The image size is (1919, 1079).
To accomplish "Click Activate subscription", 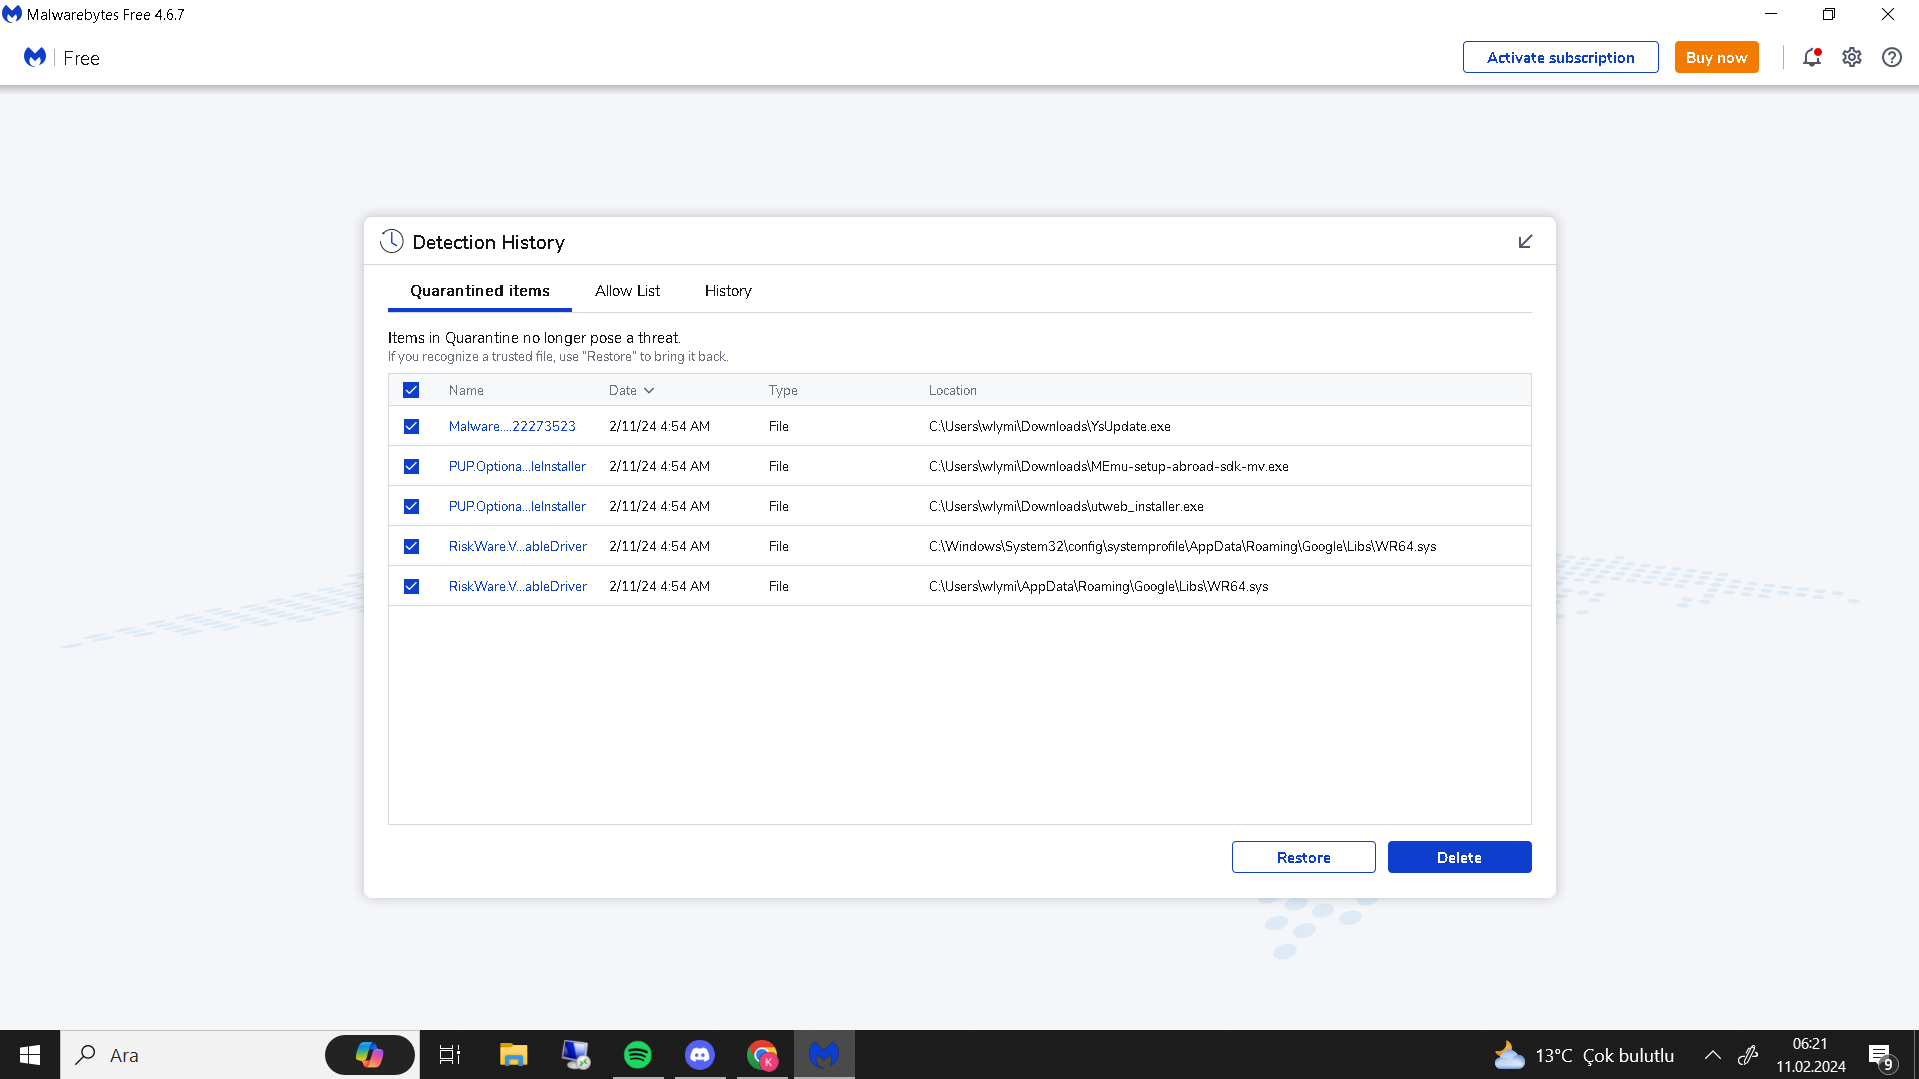I will [x=1560, y=57].
